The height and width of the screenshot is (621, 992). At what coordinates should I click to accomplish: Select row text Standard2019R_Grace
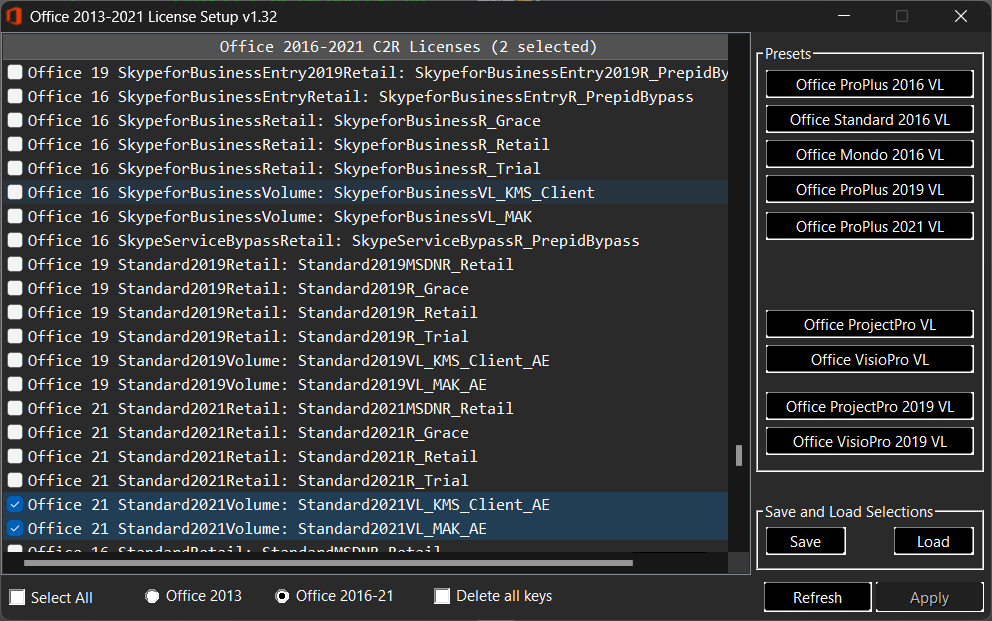(383, 288)
